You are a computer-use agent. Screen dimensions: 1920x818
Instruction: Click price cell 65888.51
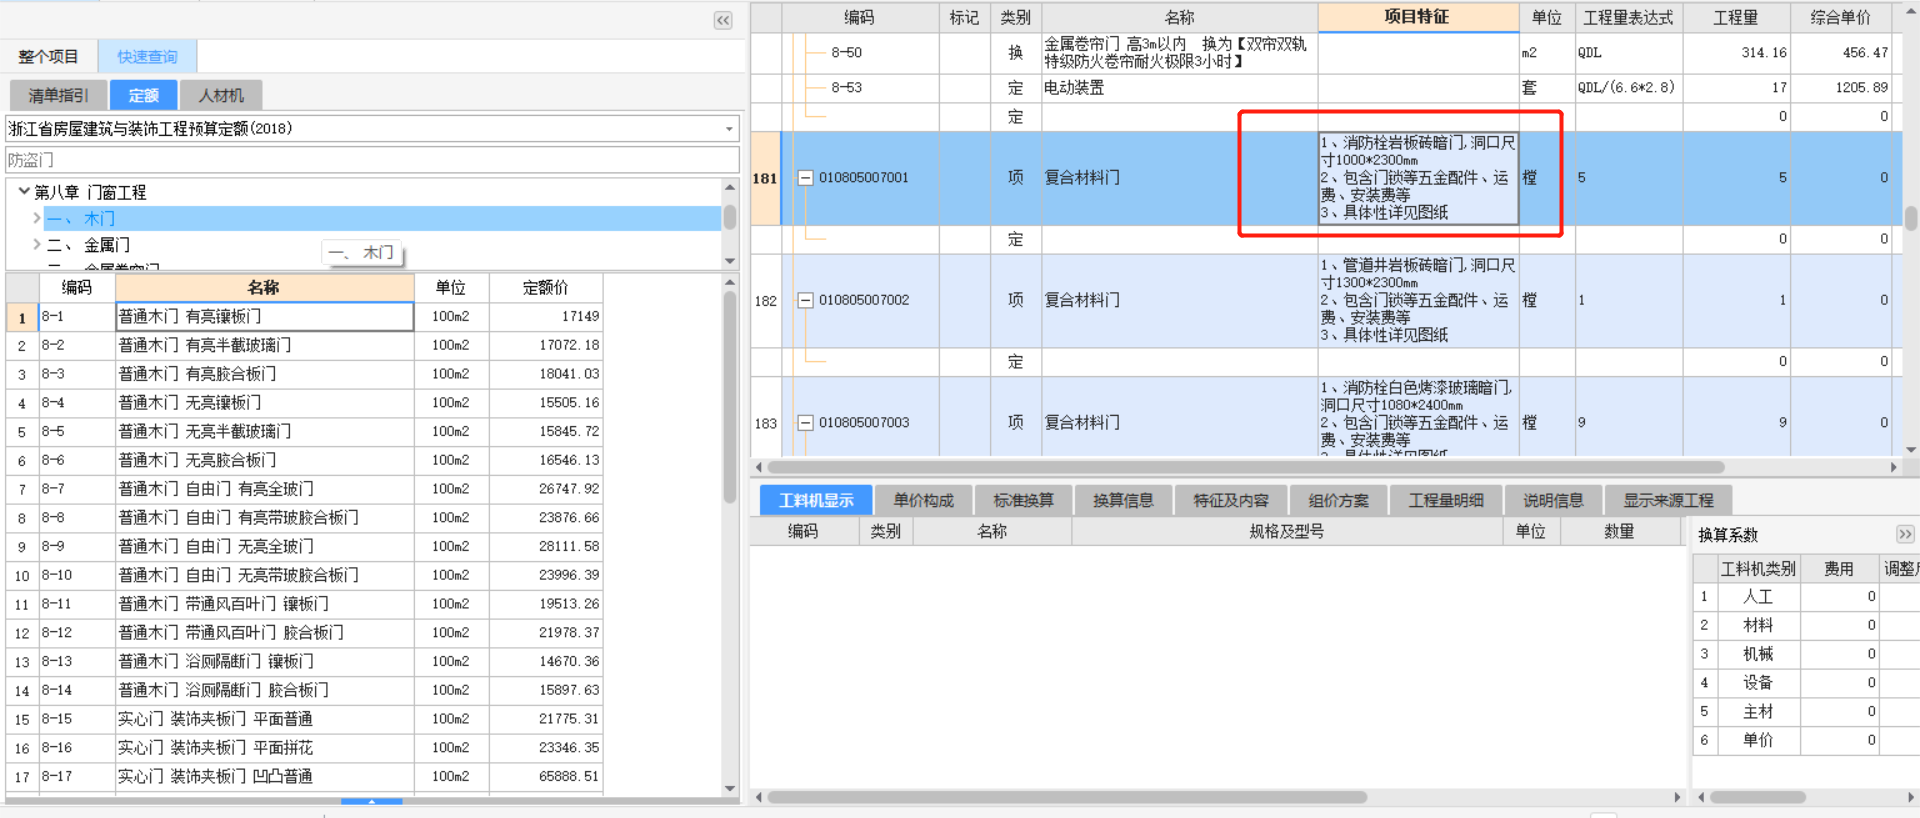tap(546, 776)
